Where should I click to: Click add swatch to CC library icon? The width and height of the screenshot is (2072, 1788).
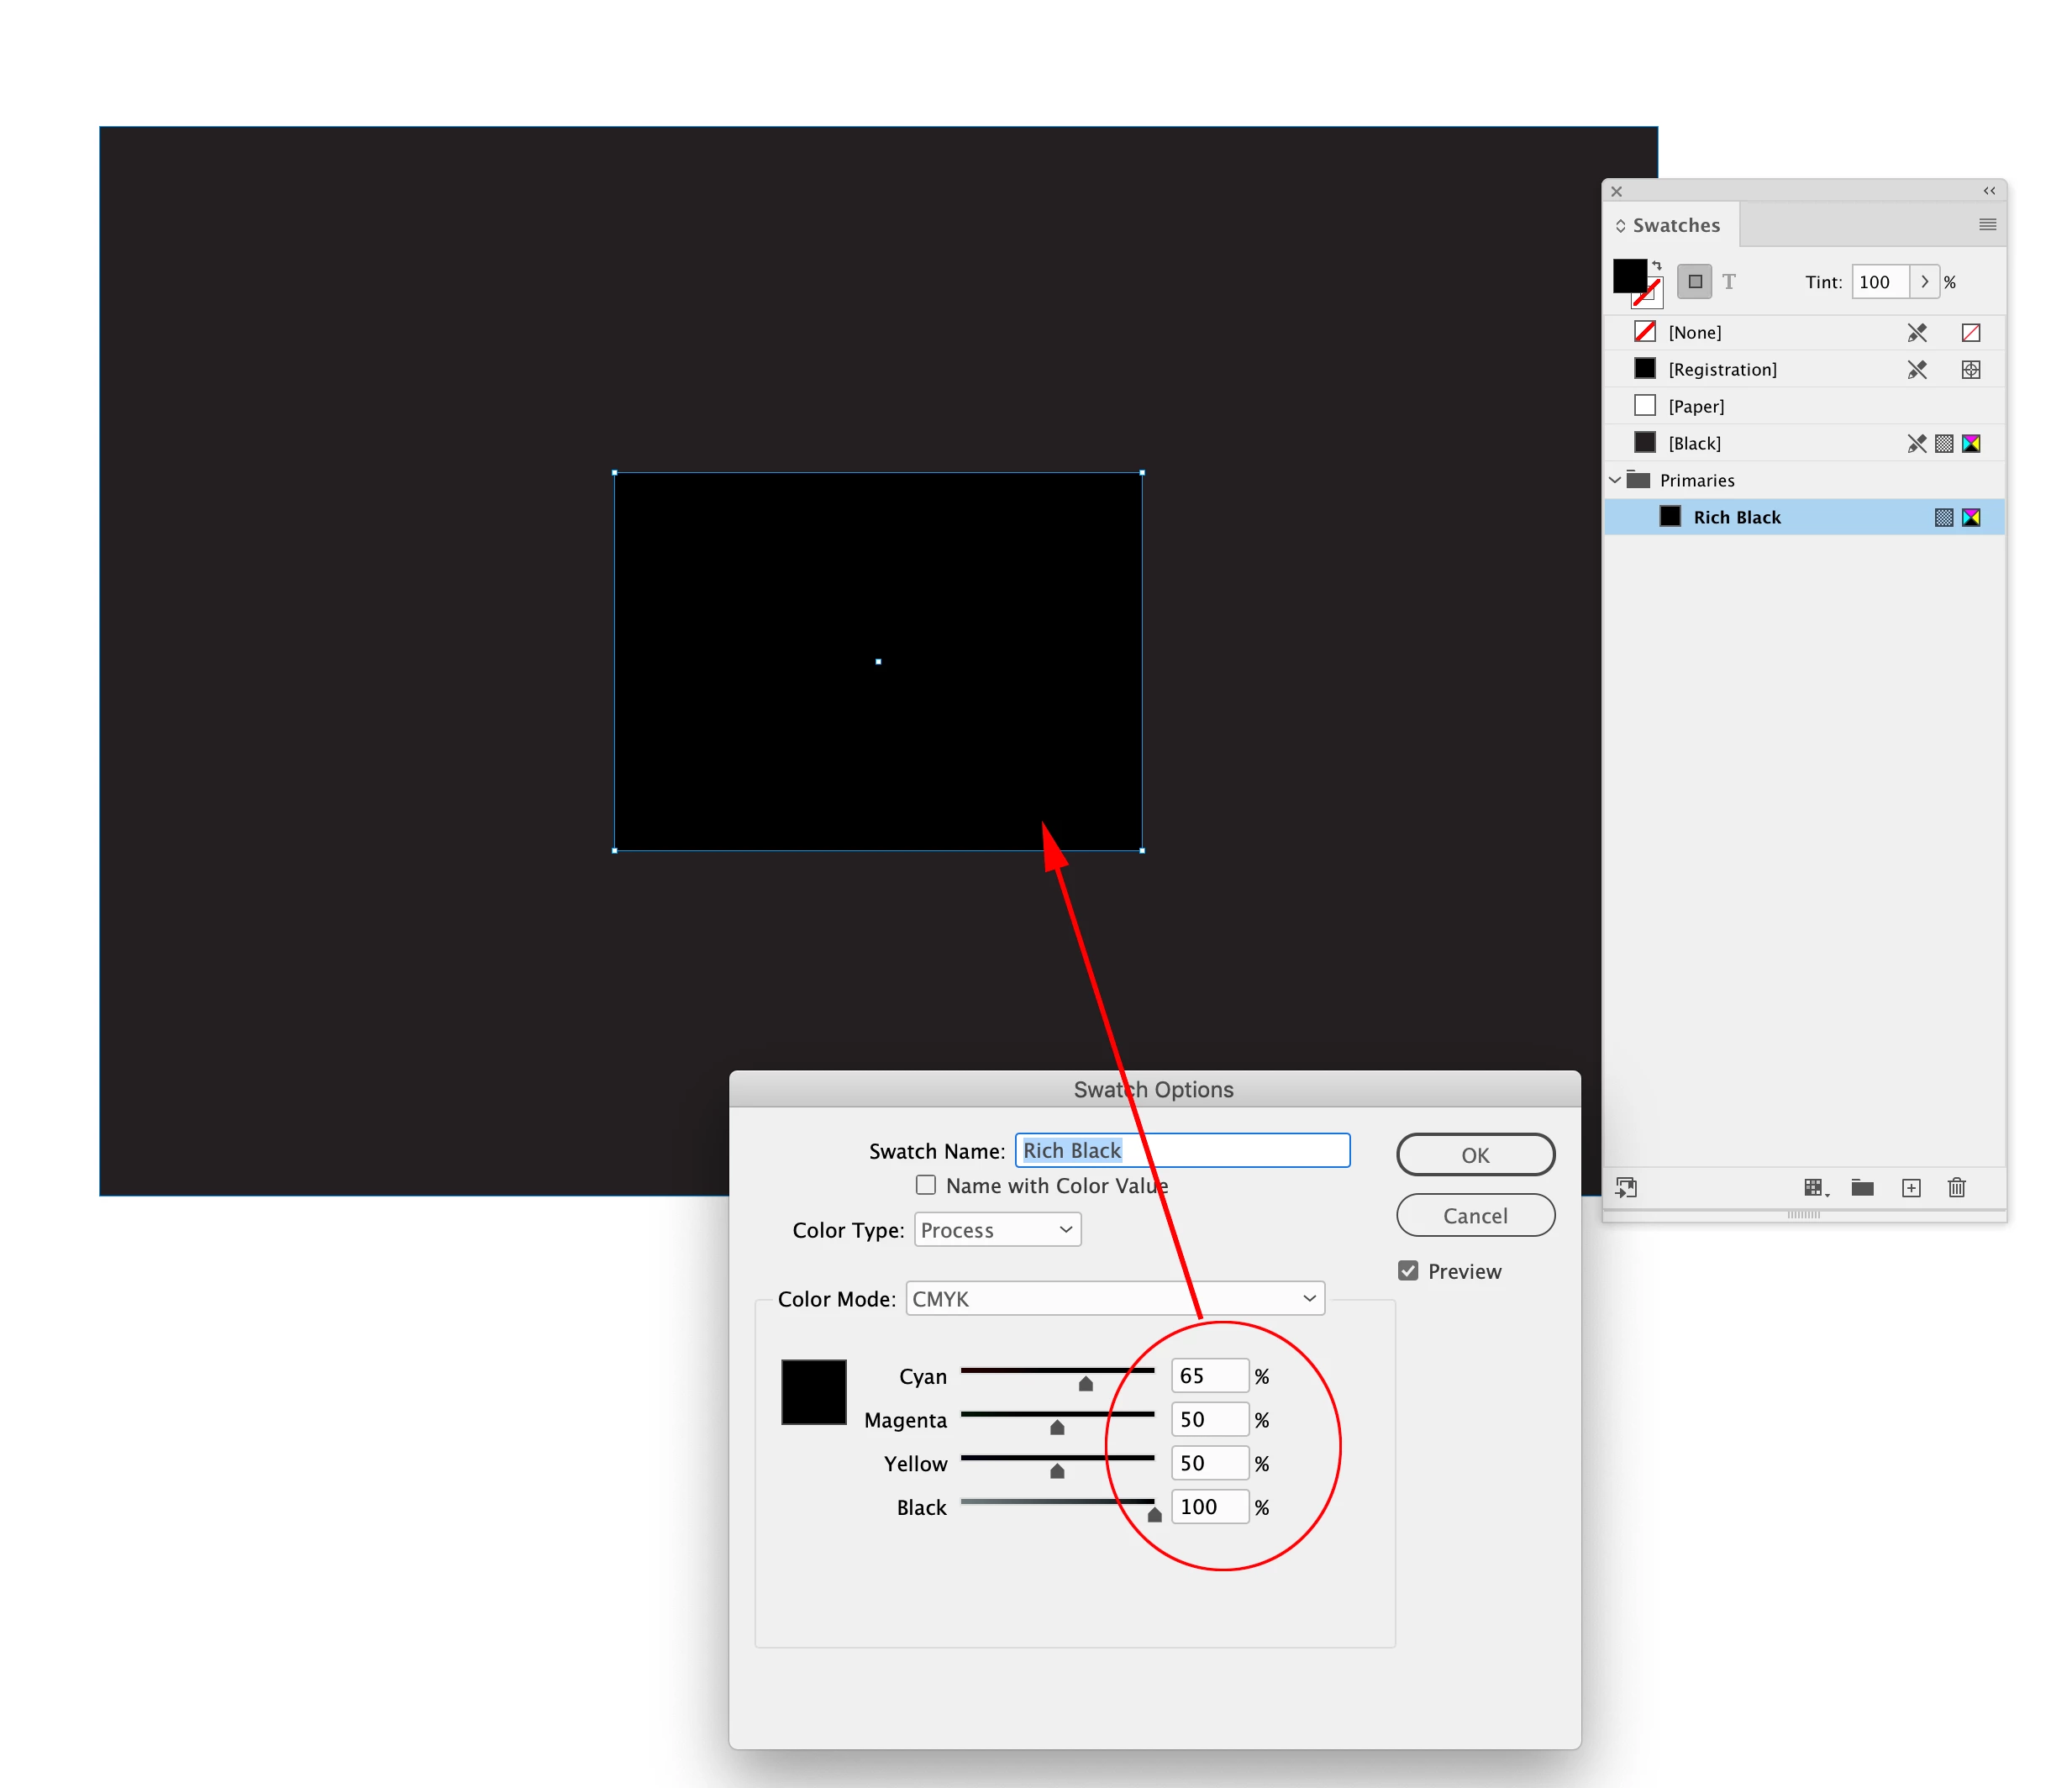pos(1627,1188)
